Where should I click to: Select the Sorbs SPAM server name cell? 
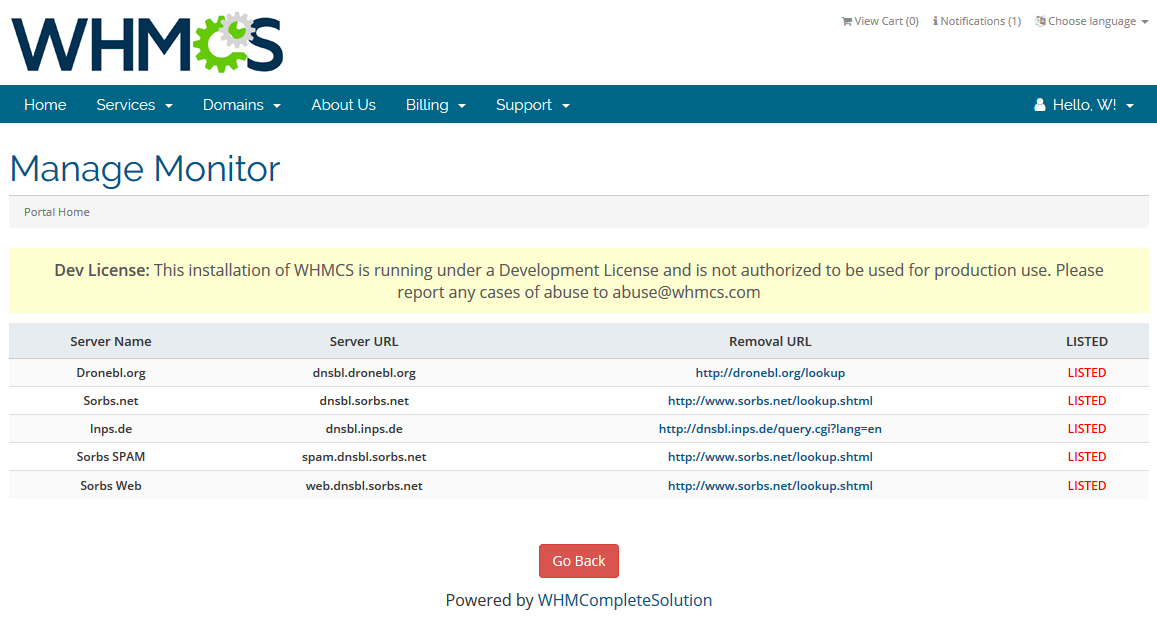(111, 457)
